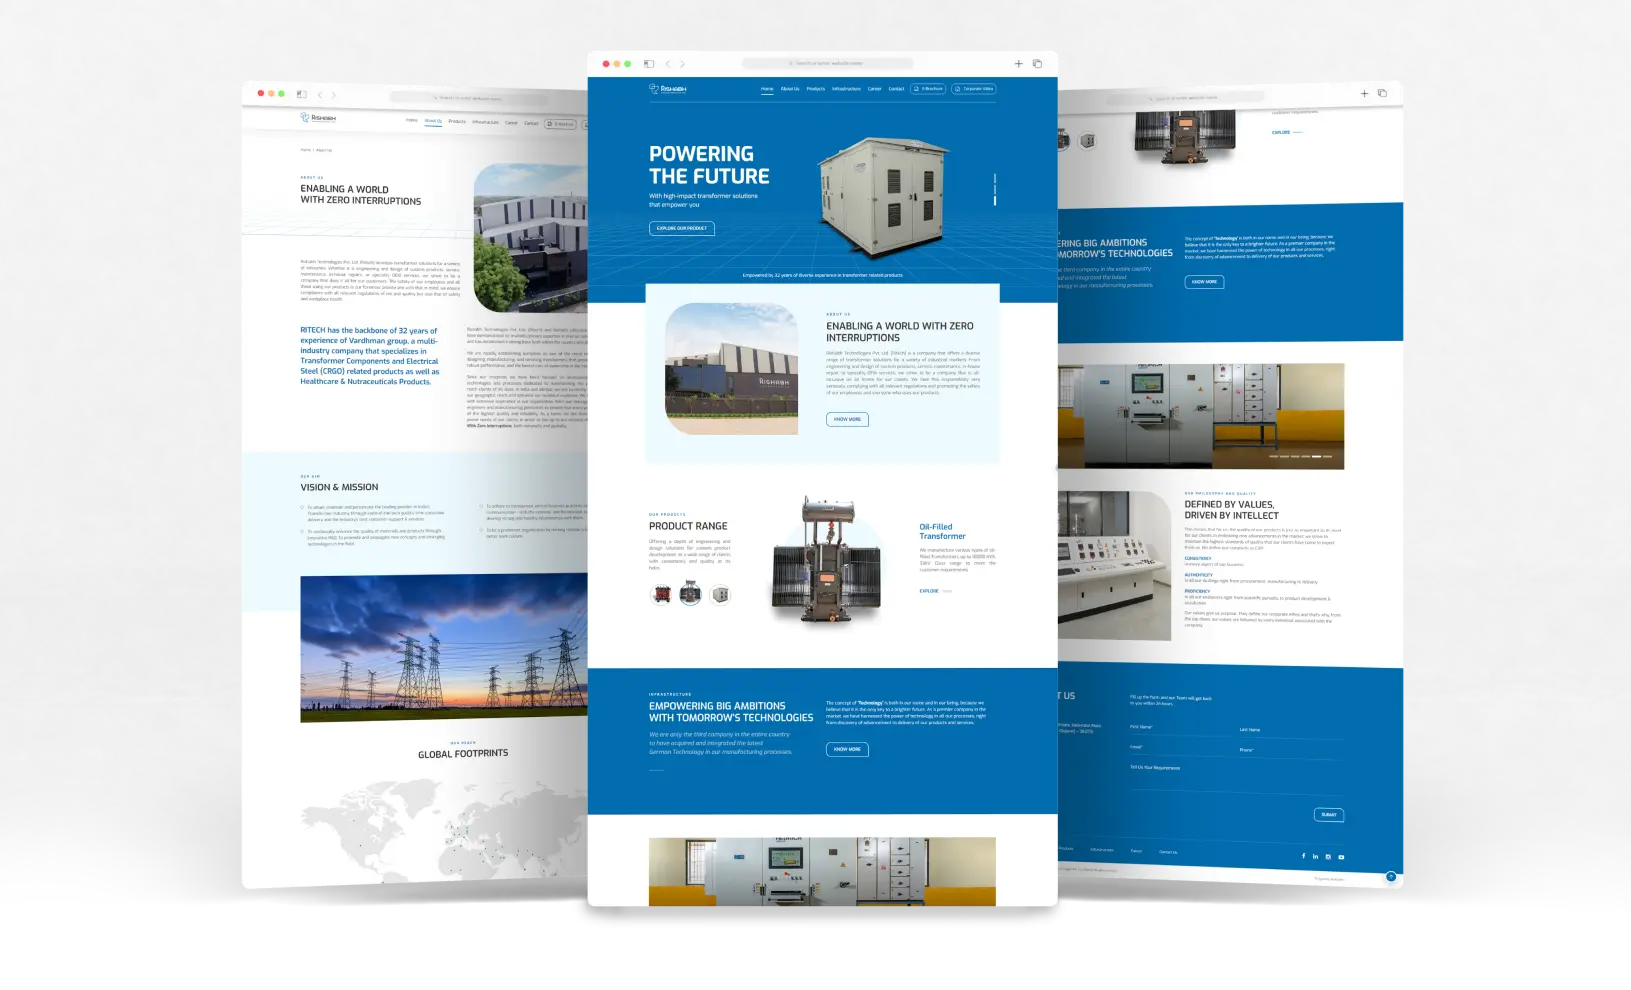Focus the center browser address bar
The width and height of the screenshot is (1631, 990).
(x=827, y=63)
